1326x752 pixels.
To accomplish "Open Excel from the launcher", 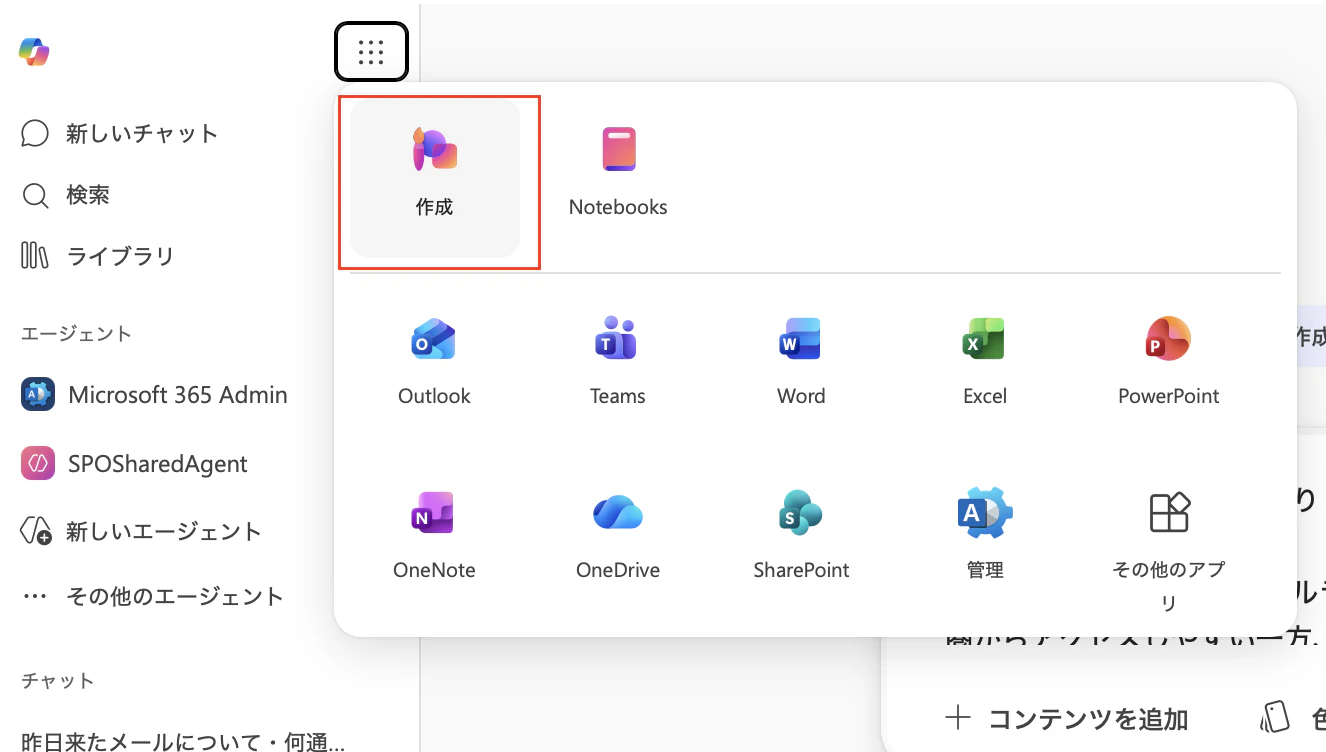I will [x=985, y=361].
